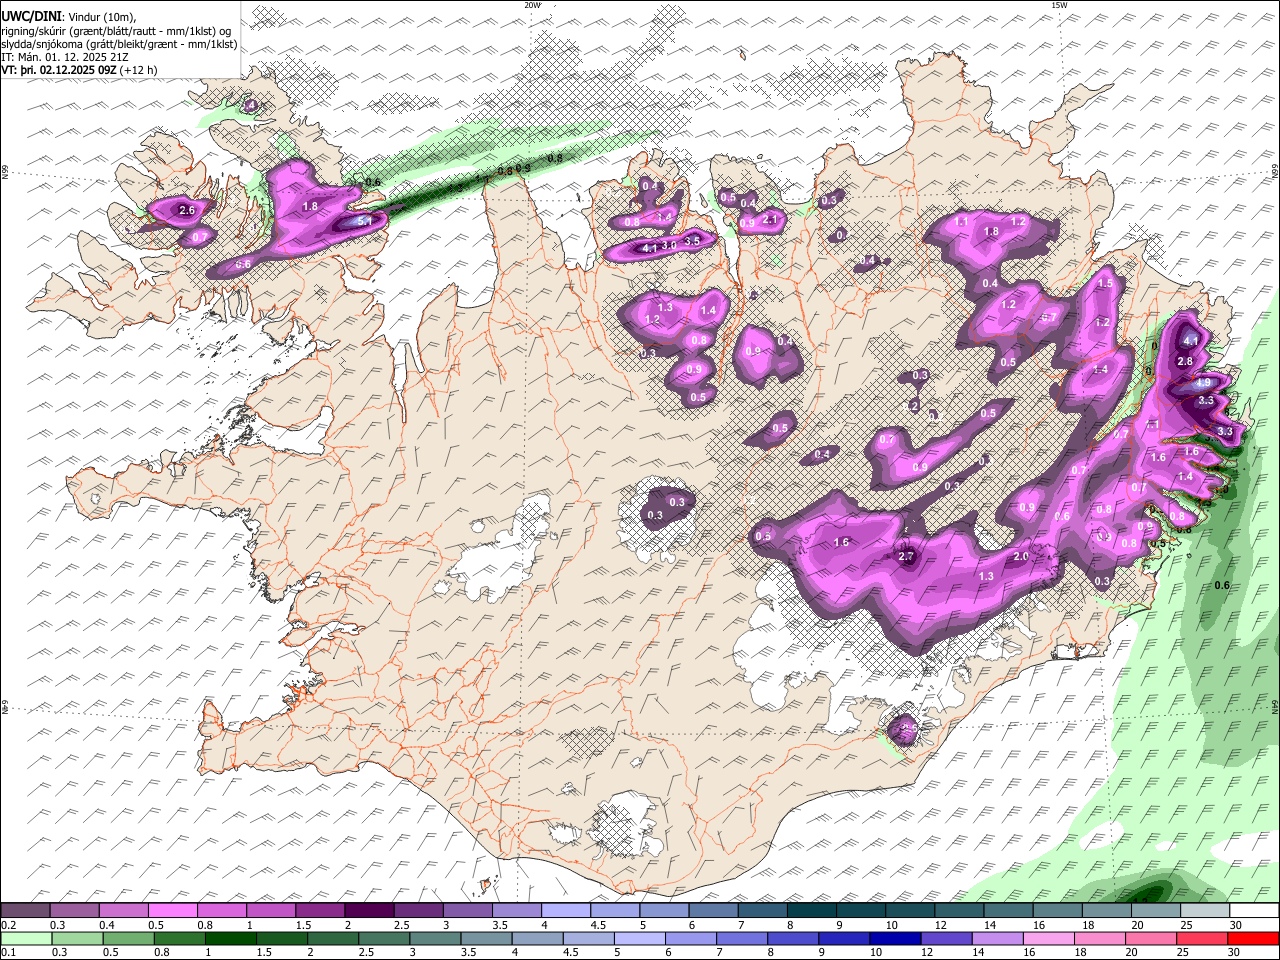Click the '4.9' value on the east coast

[1204, 382]
